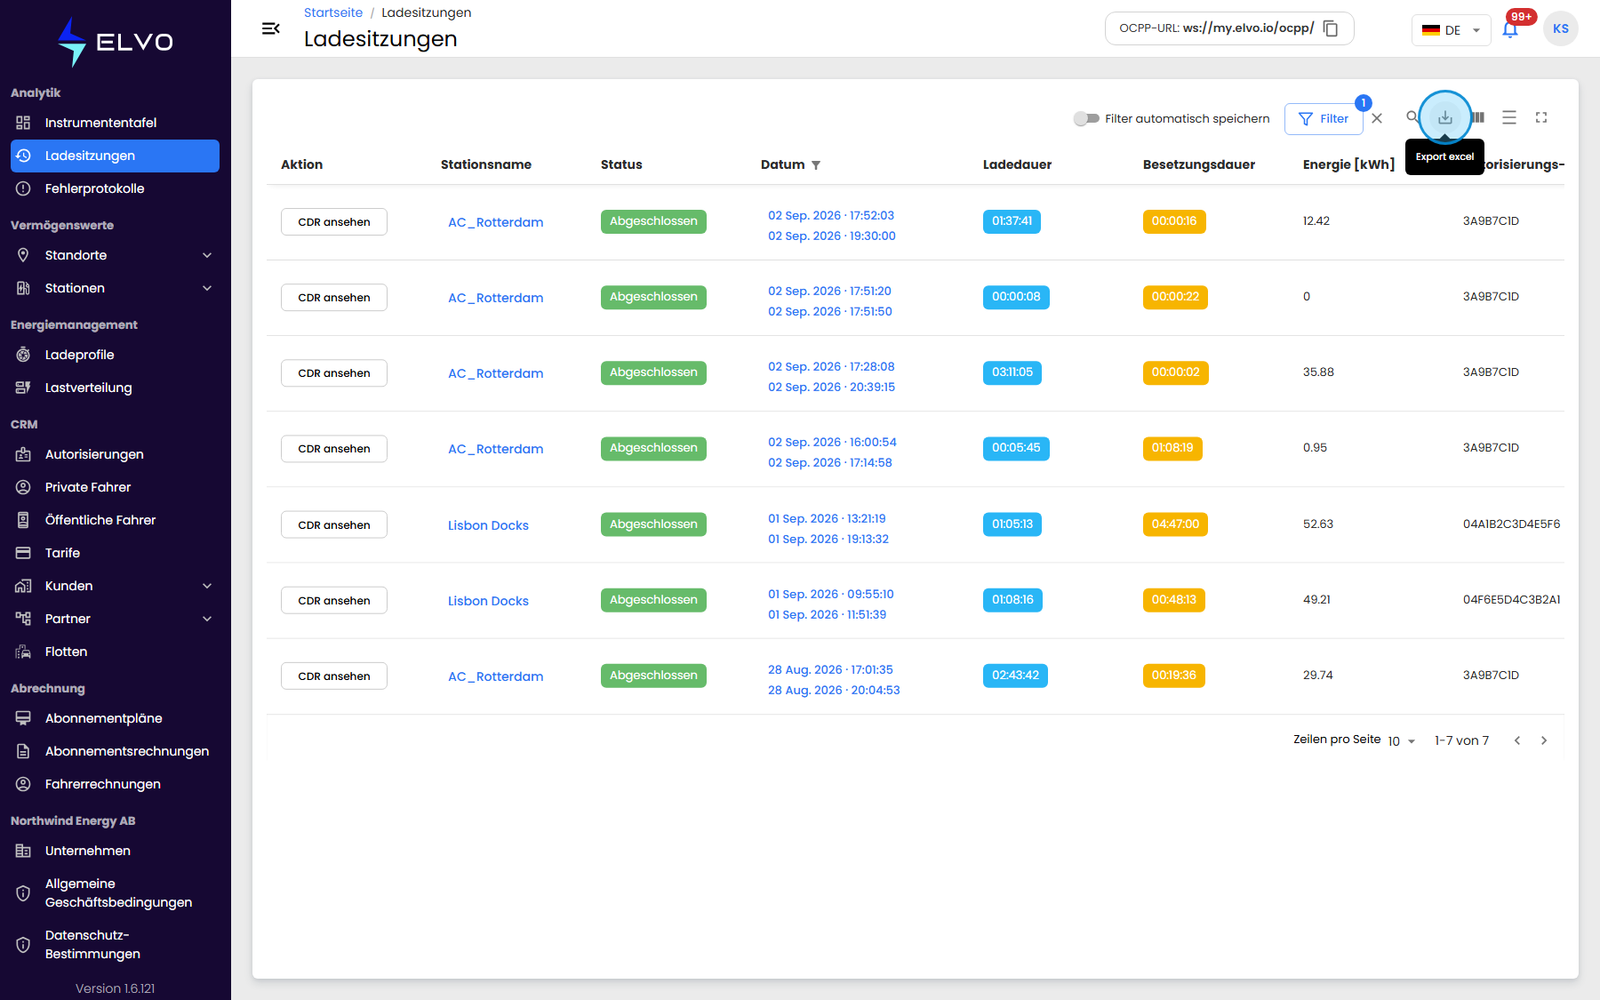View CDR for the 17:52:03 session

coord(334,222)
